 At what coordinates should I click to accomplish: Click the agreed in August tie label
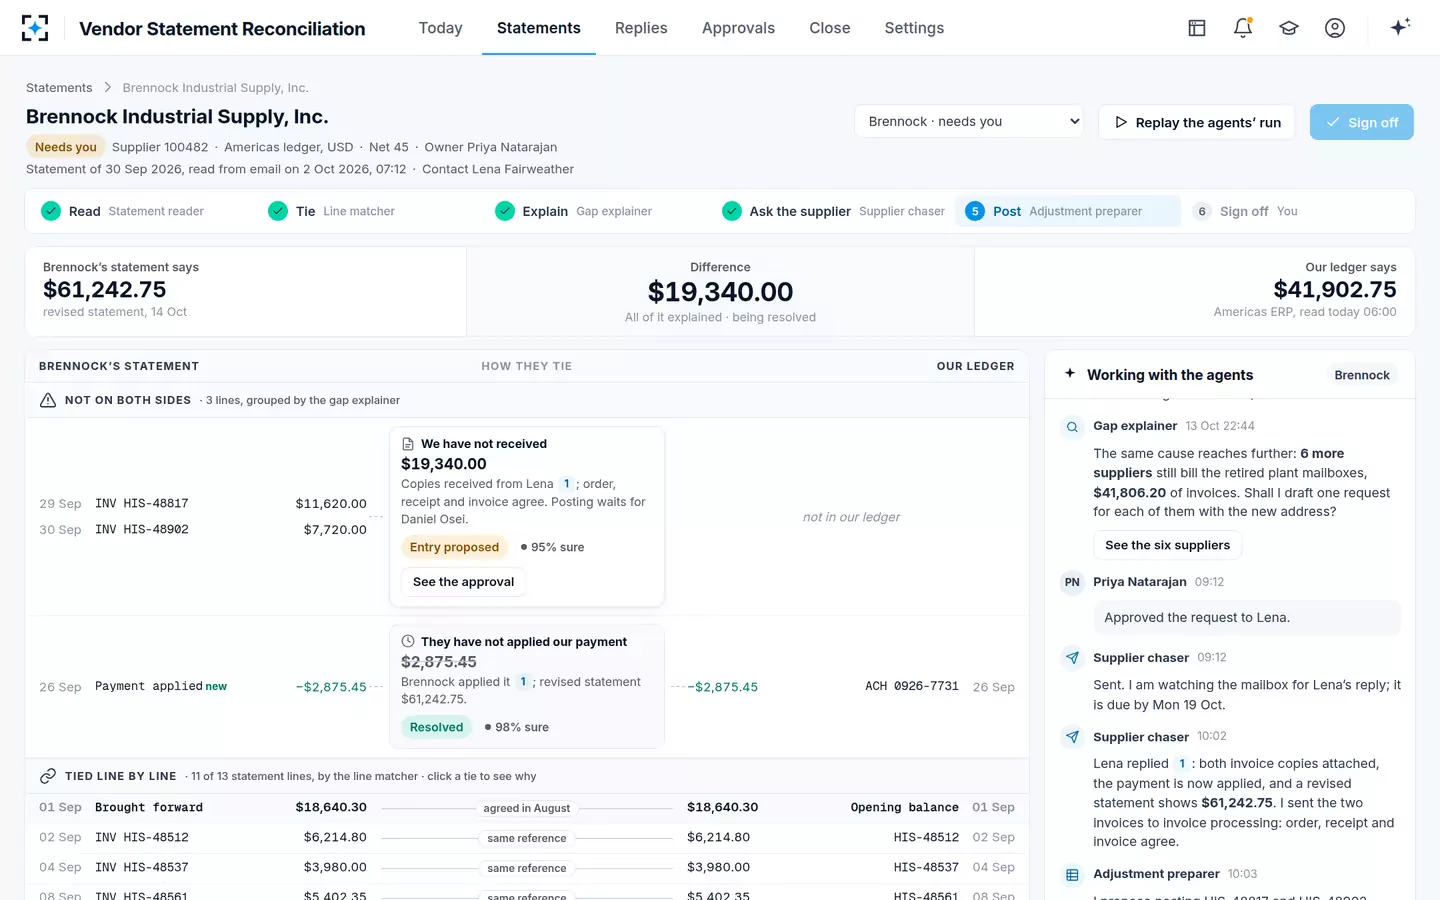pos(527,808)
